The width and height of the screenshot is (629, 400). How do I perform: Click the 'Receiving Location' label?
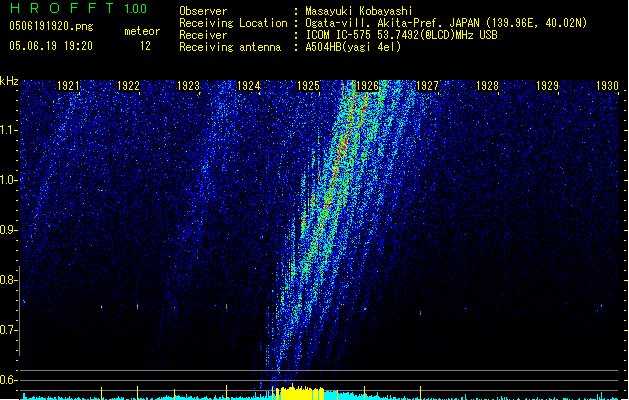point(233,23)
